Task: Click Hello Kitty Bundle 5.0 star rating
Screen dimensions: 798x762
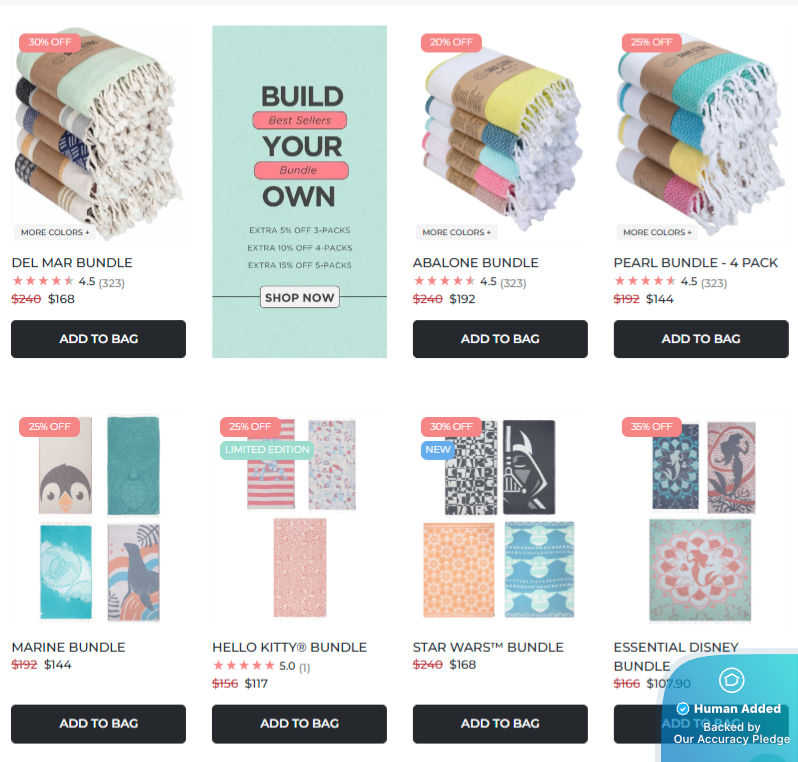Action: [261, 666]
